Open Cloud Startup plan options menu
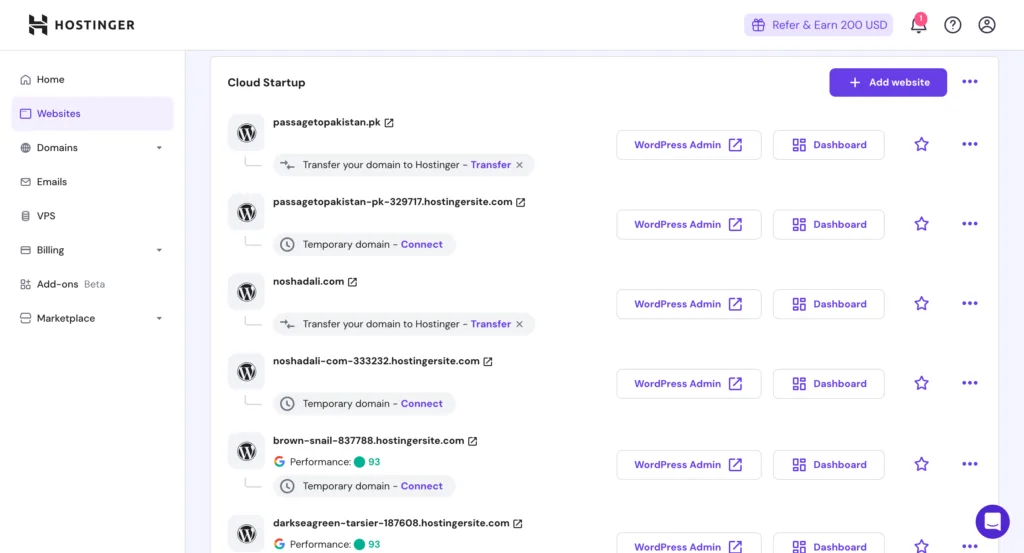 click(969, 82)
